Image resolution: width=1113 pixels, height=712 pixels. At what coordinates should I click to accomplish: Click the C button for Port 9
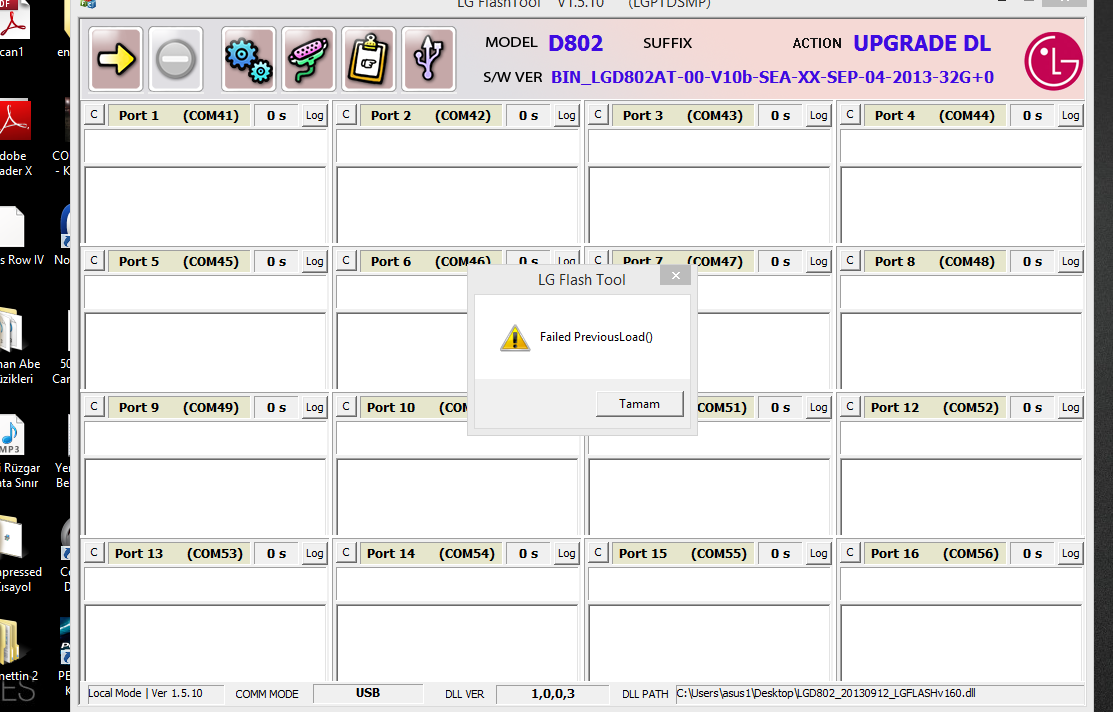tap(94, 407)
